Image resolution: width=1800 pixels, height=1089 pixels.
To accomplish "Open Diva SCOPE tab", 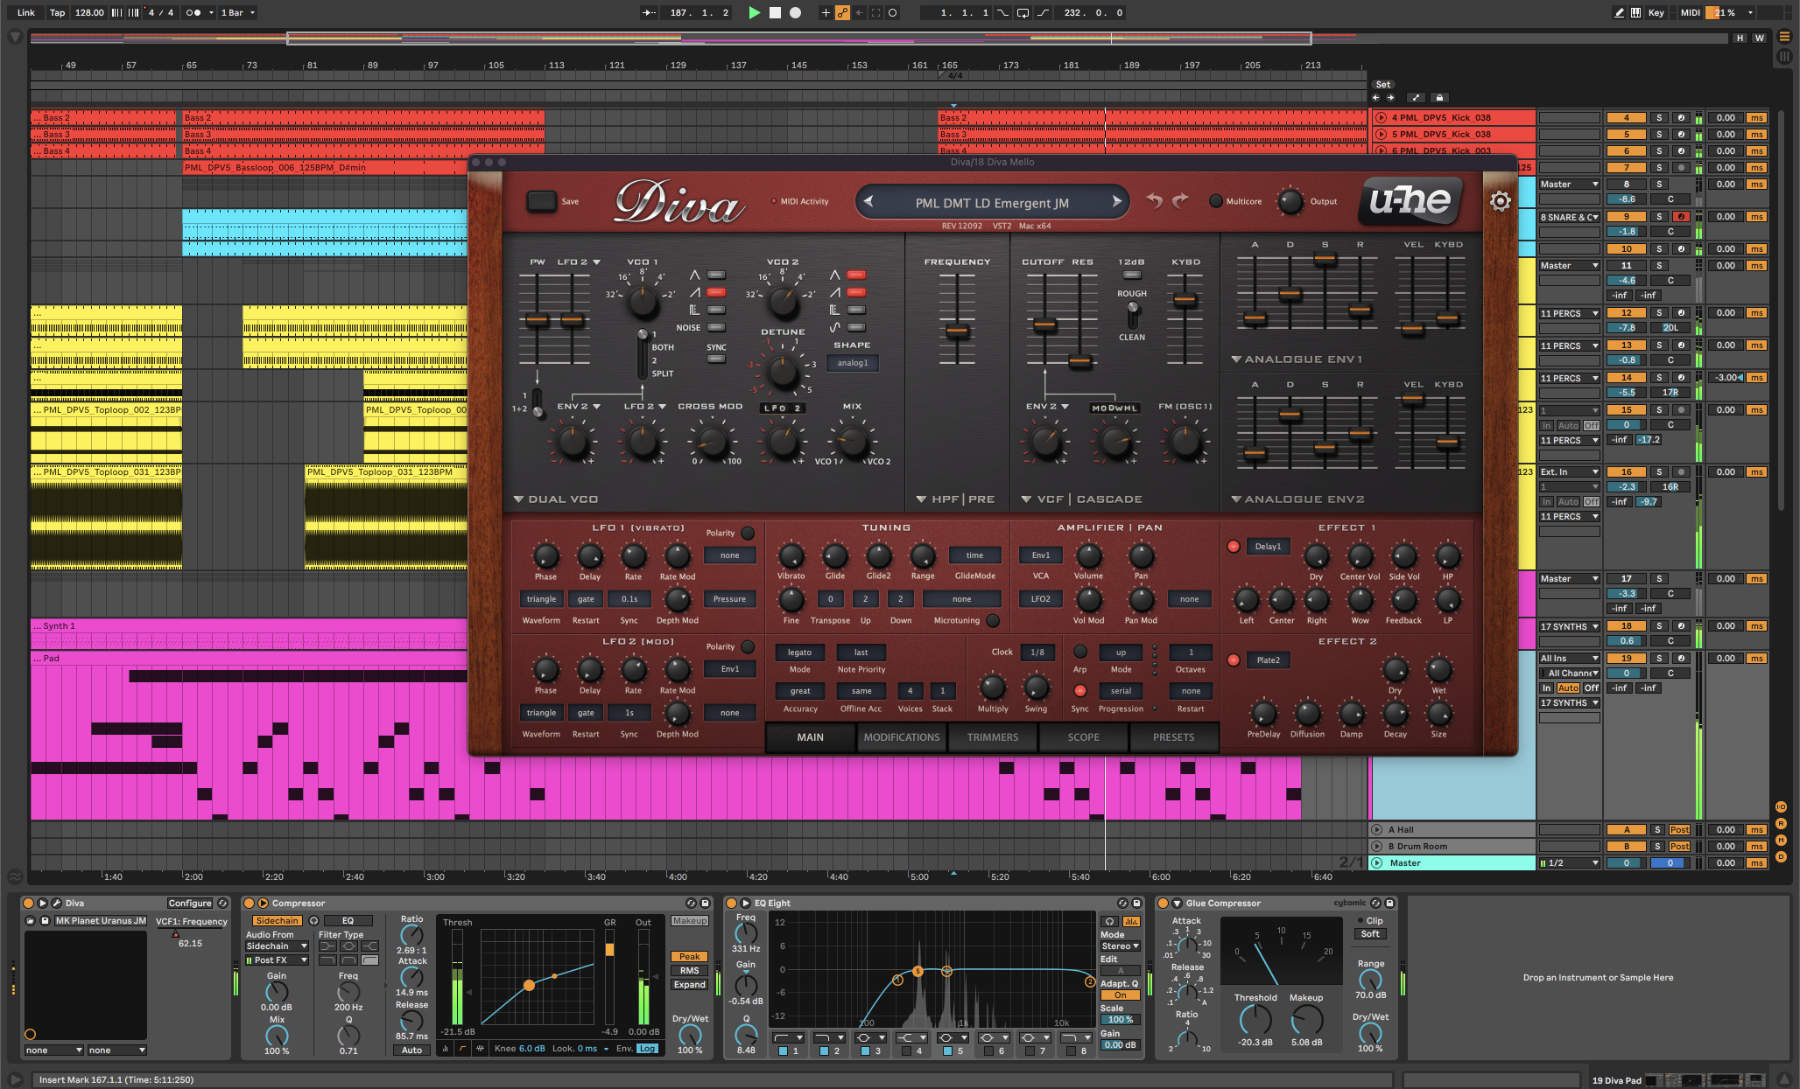I will tap(1083, 737).
